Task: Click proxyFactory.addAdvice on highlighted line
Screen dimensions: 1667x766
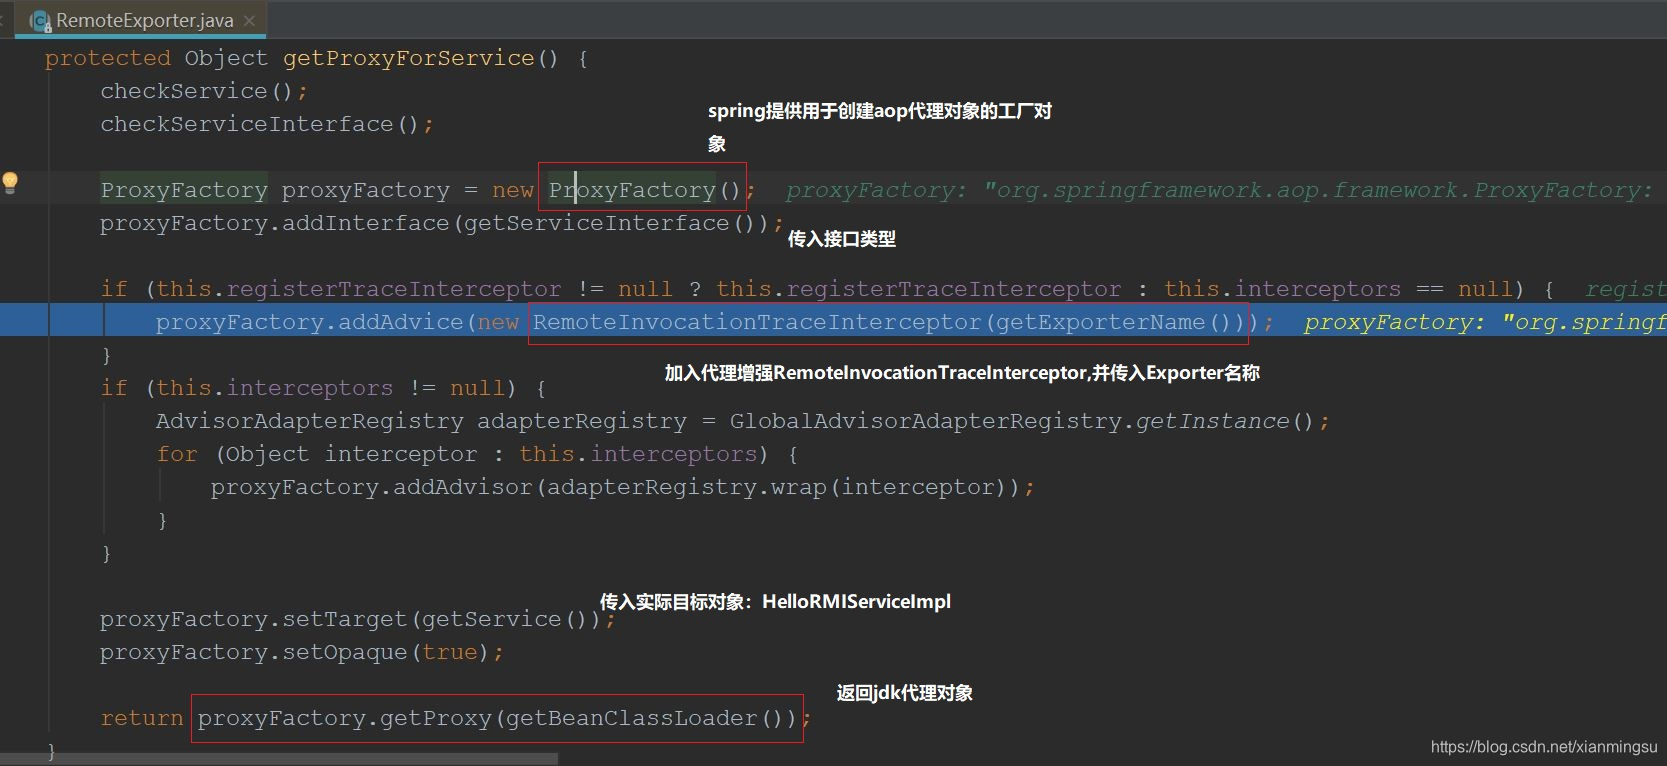Action: (x=309, y=322)
